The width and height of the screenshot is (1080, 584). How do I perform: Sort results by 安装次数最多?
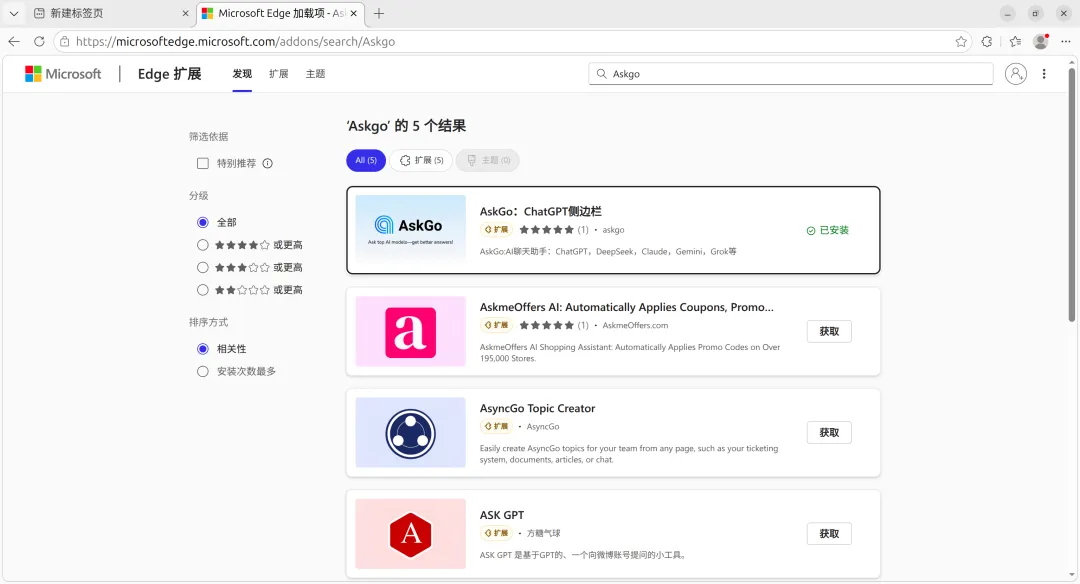[x=202, y=371]
